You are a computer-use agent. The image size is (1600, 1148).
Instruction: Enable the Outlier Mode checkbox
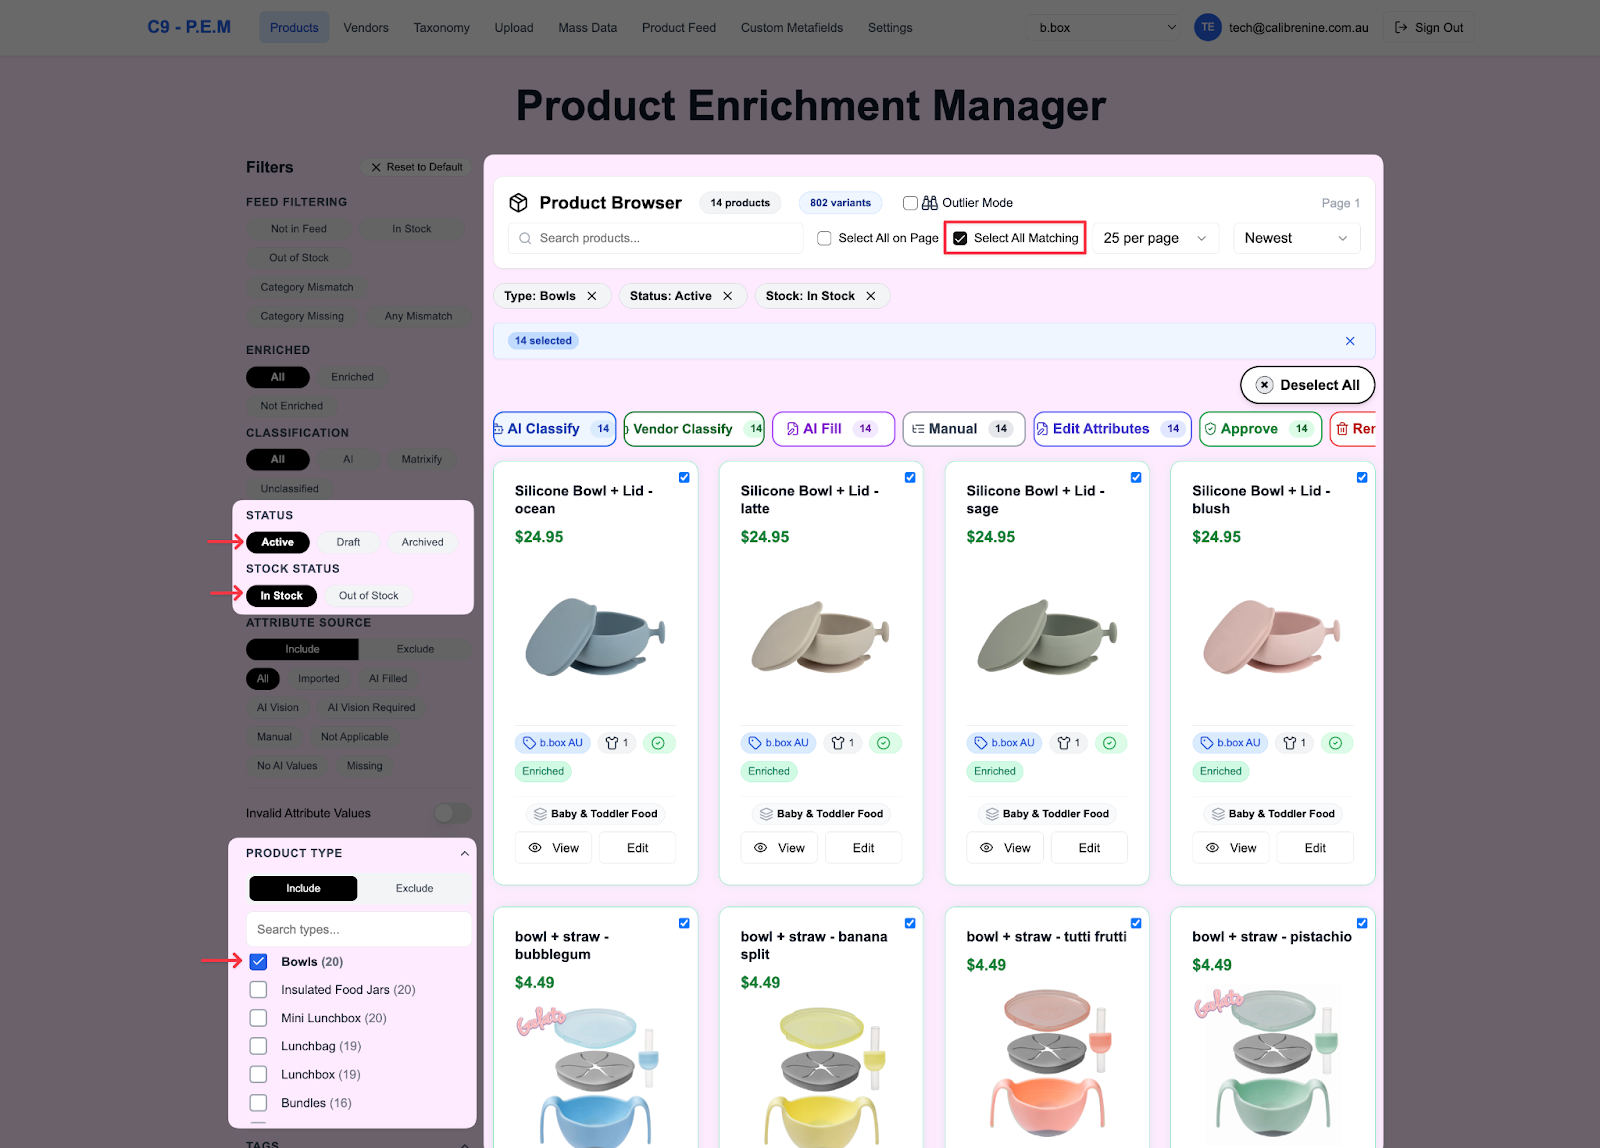(910, 203)
